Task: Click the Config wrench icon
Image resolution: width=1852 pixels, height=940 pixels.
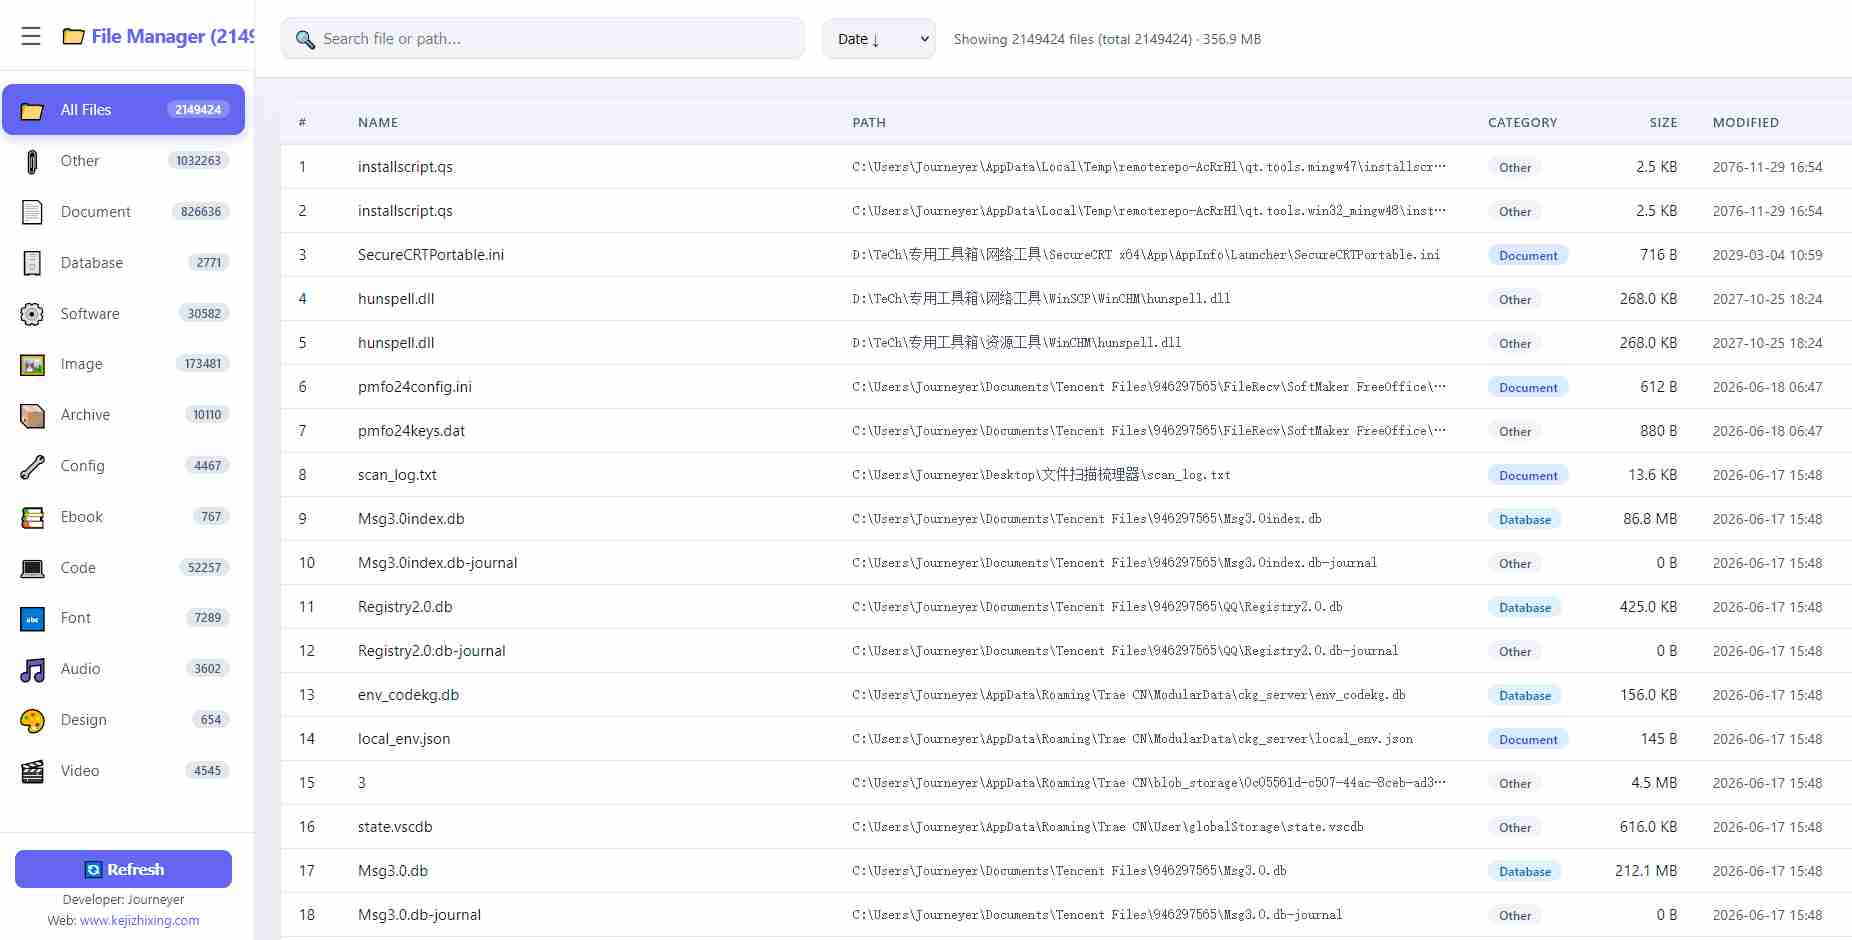Action: [32, 466]
